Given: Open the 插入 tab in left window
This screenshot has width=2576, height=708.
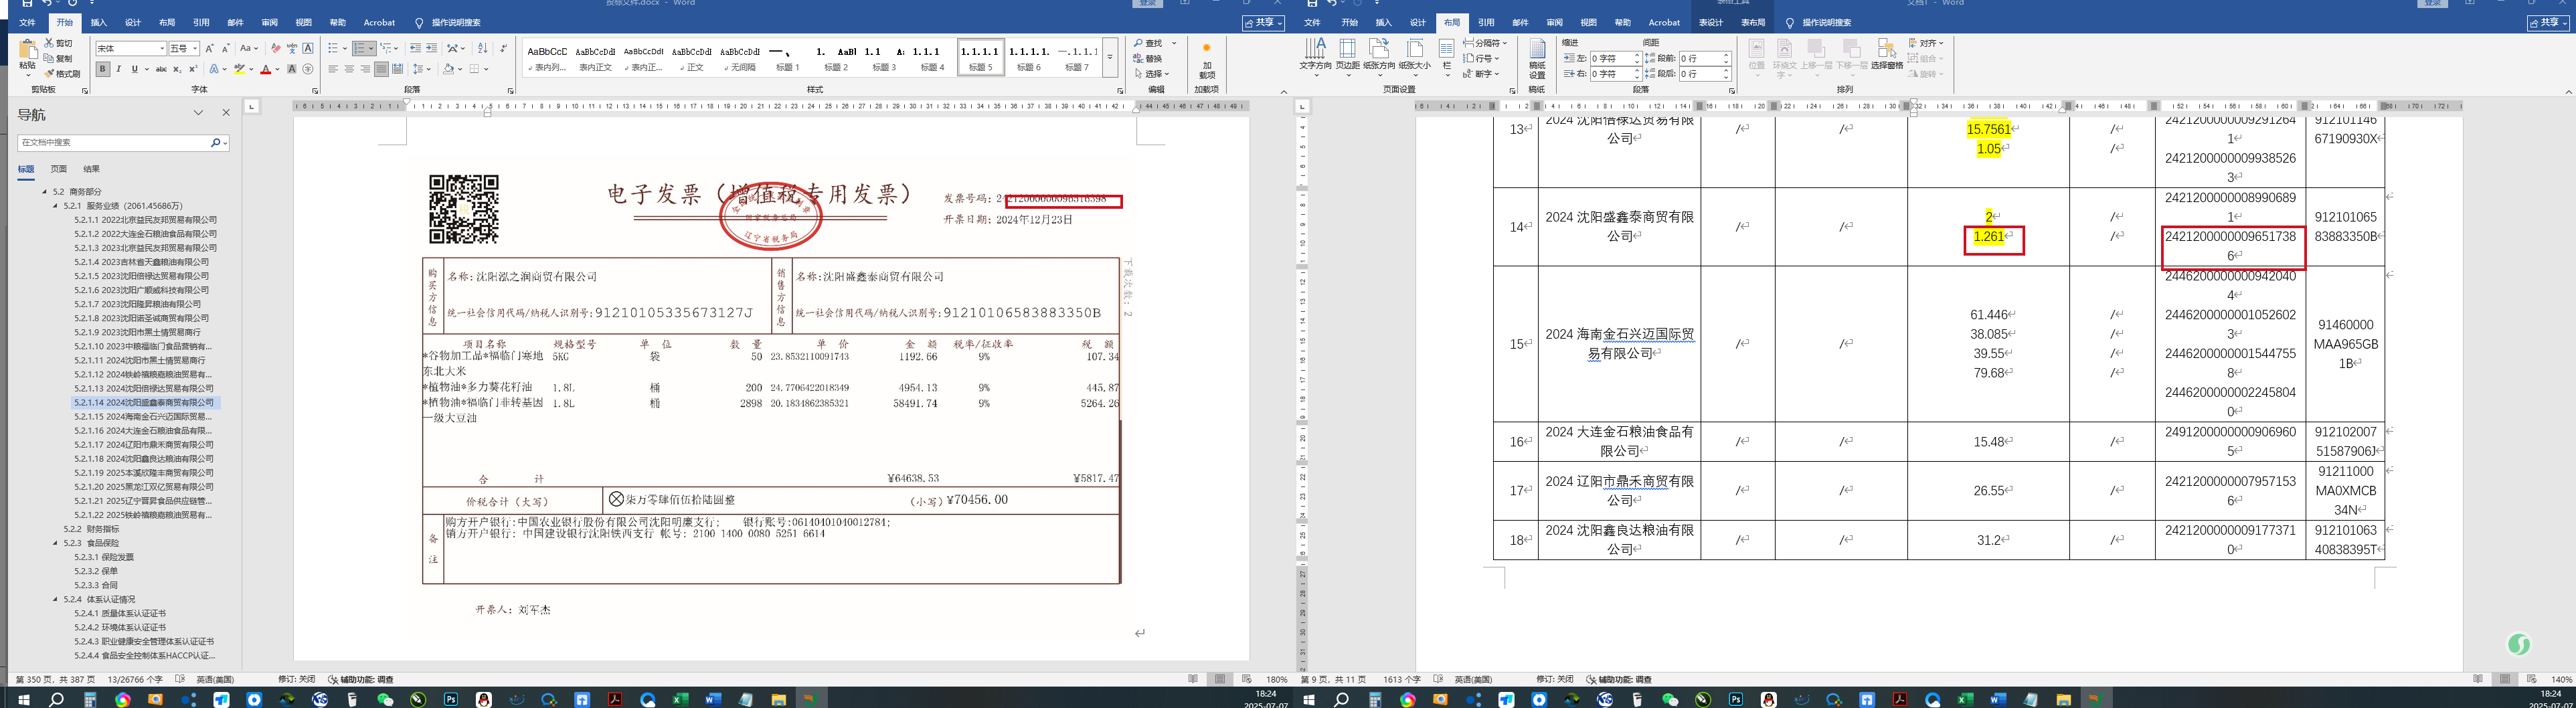Looking at the screenshot, I should point(98,22).
